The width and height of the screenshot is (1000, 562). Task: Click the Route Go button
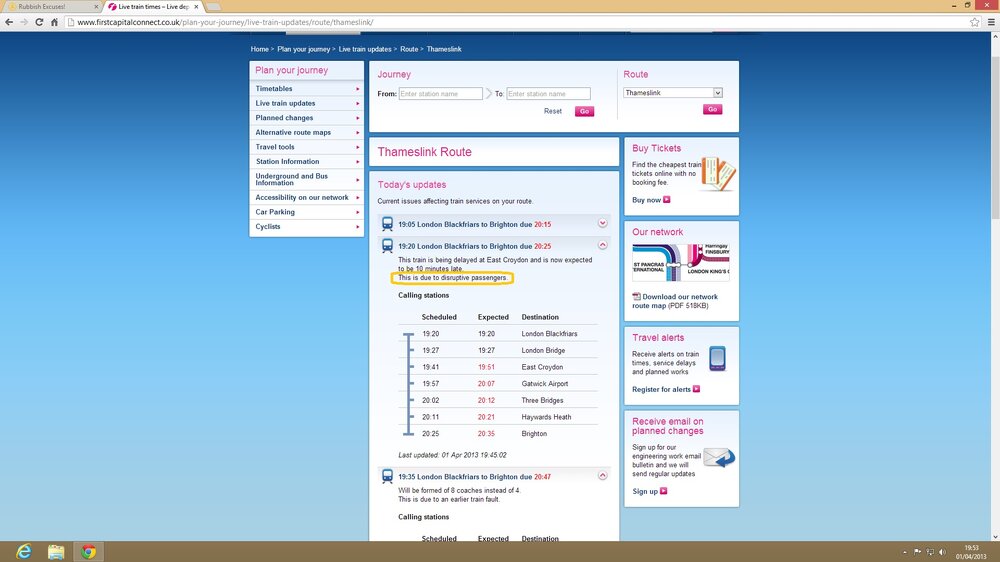click(712, 110)
